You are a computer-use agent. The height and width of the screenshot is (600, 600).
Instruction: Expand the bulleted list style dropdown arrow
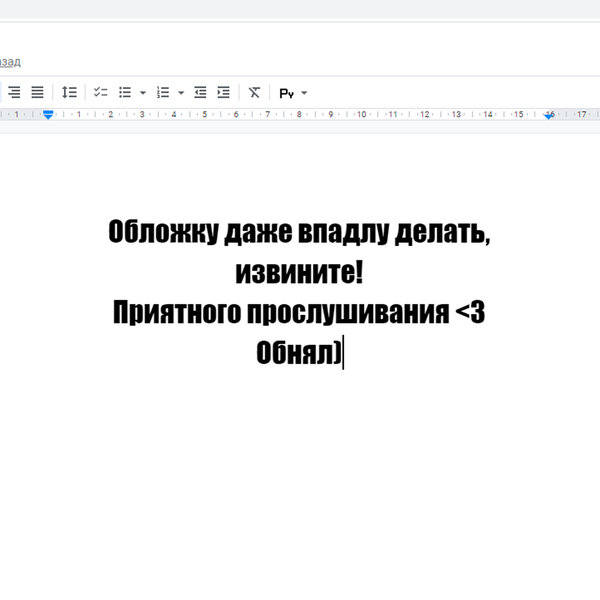click(143, 92)
